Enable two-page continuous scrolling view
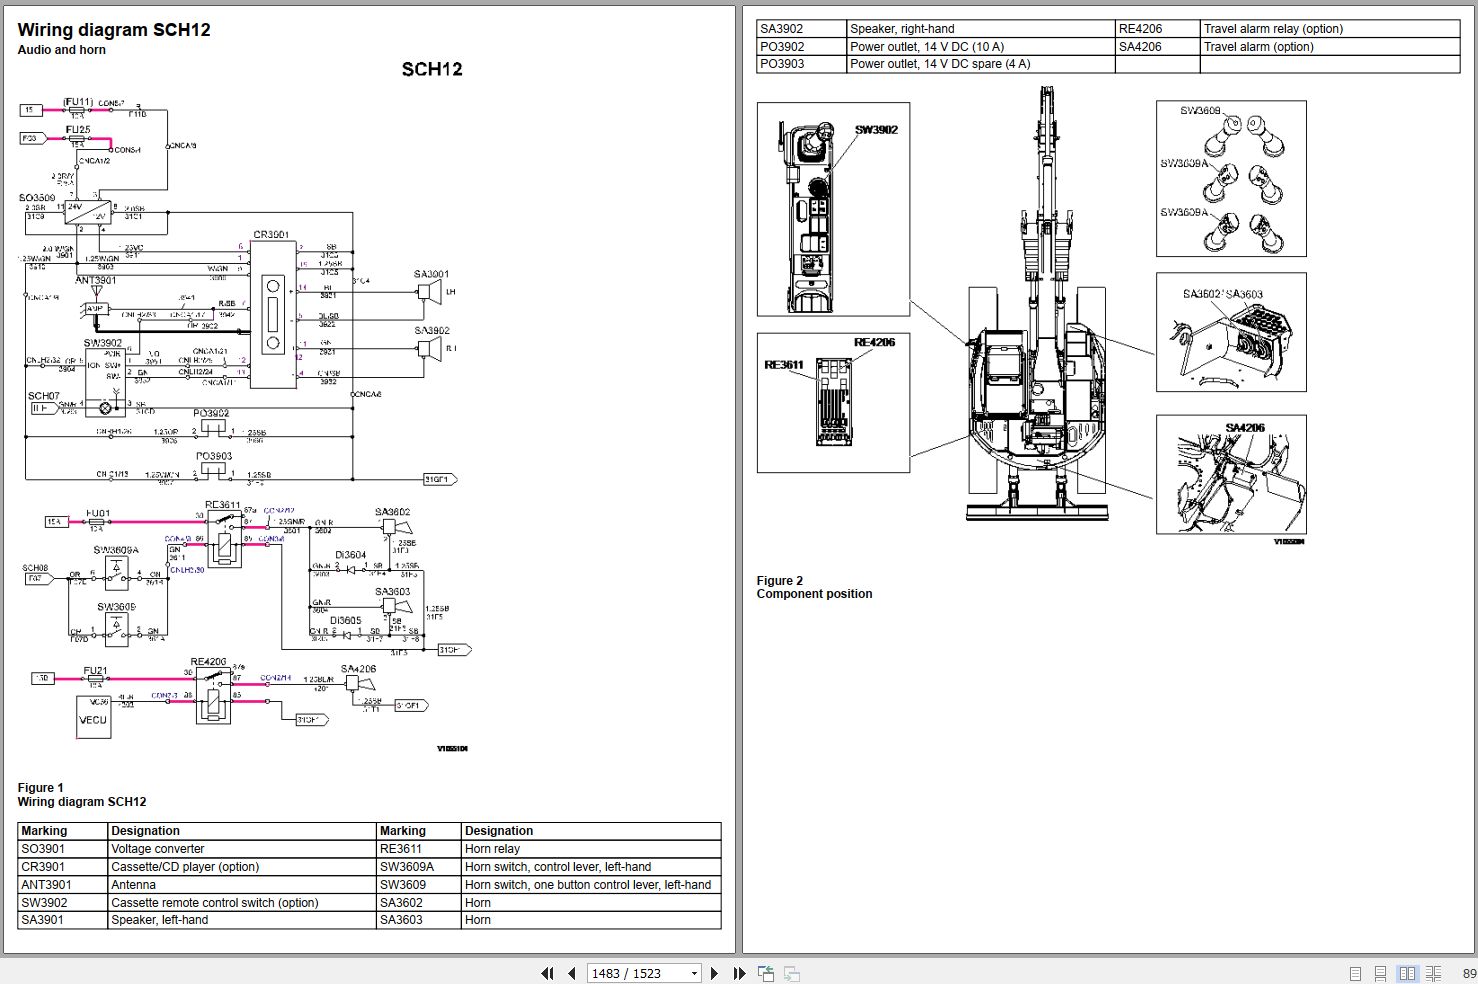Screen dimensions: 1478x984 1433,973
